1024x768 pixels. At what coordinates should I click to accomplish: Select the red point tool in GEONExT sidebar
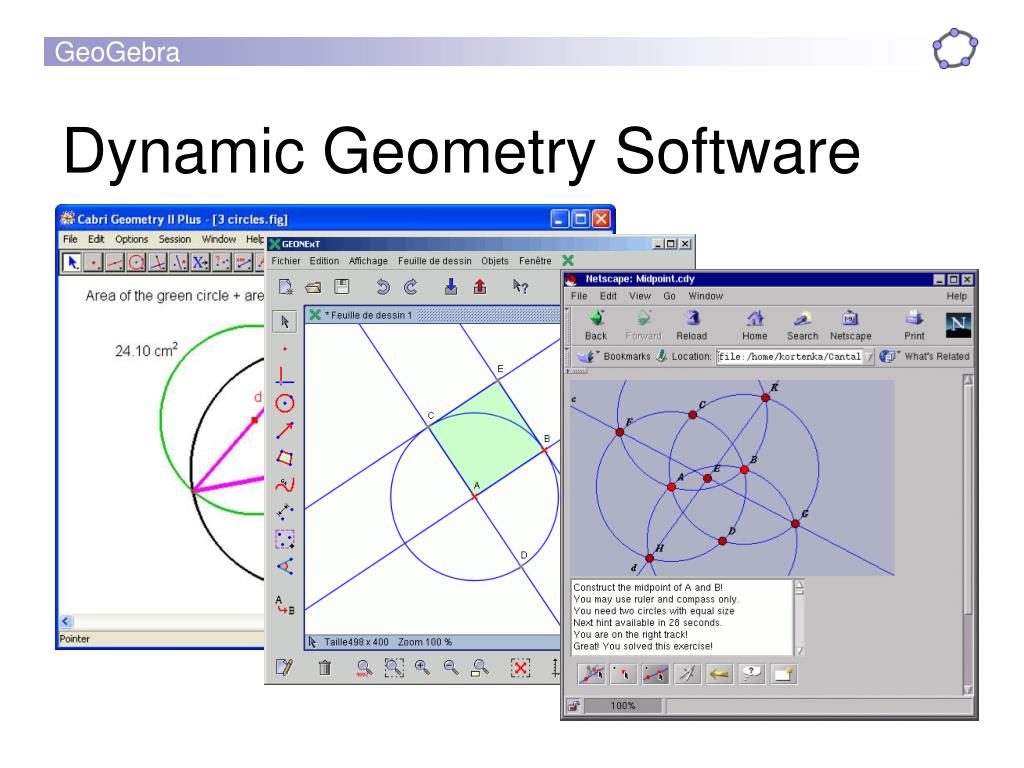pos(284,349)
